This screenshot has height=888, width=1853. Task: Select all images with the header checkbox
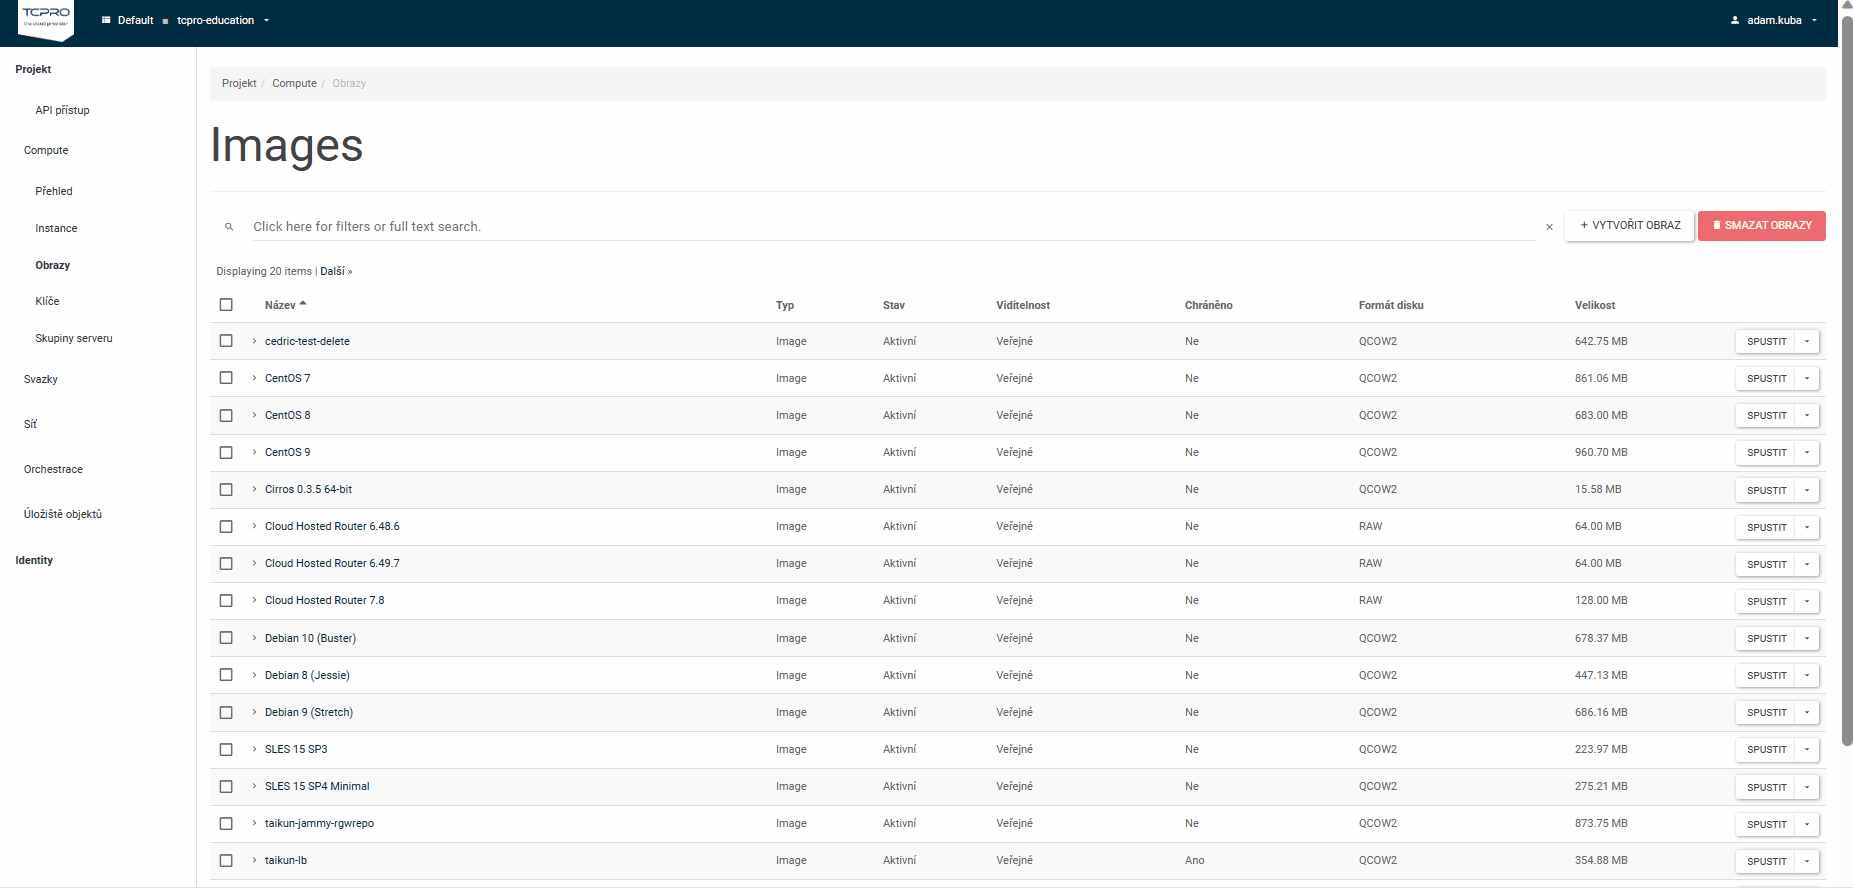[x=226, y=305]
